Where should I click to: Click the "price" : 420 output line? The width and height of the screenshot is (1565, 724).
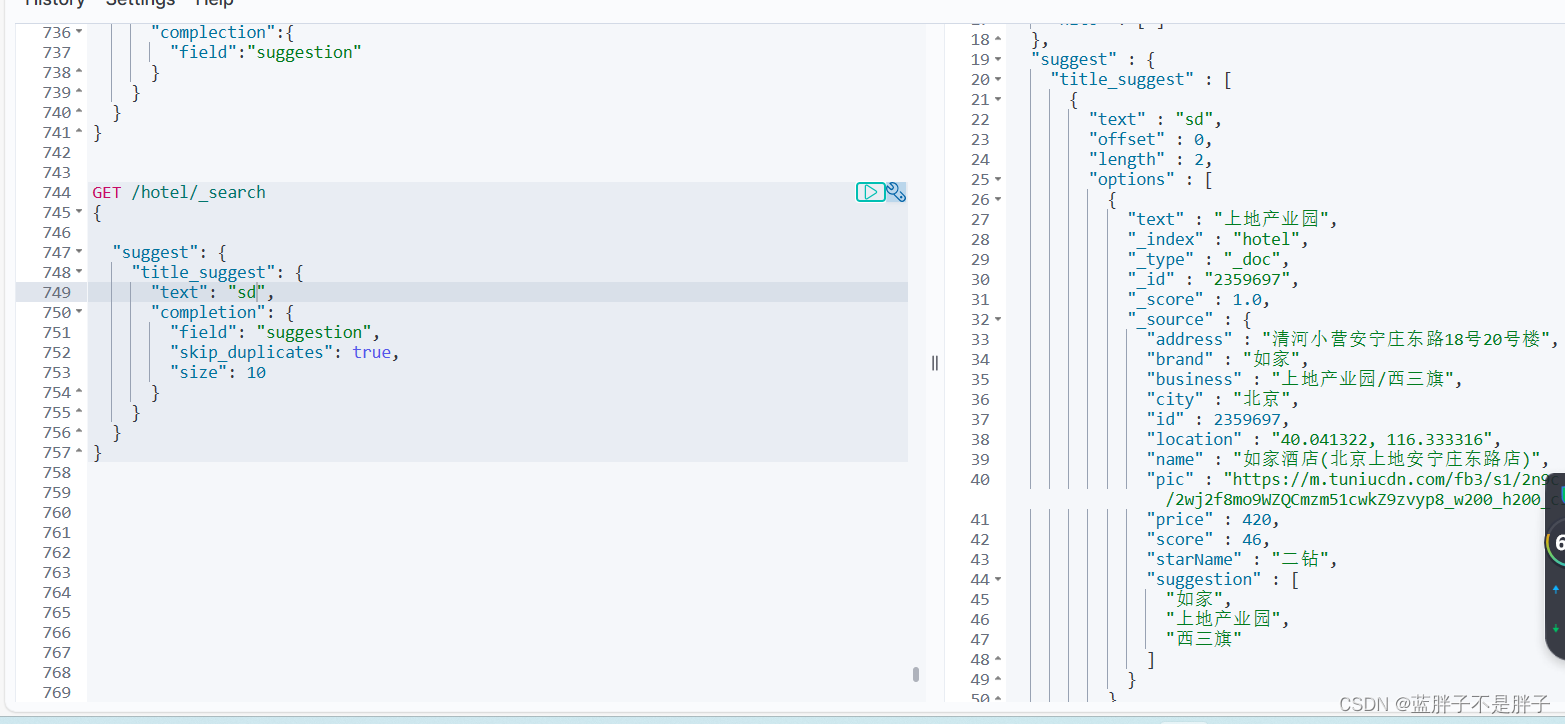1212,519
